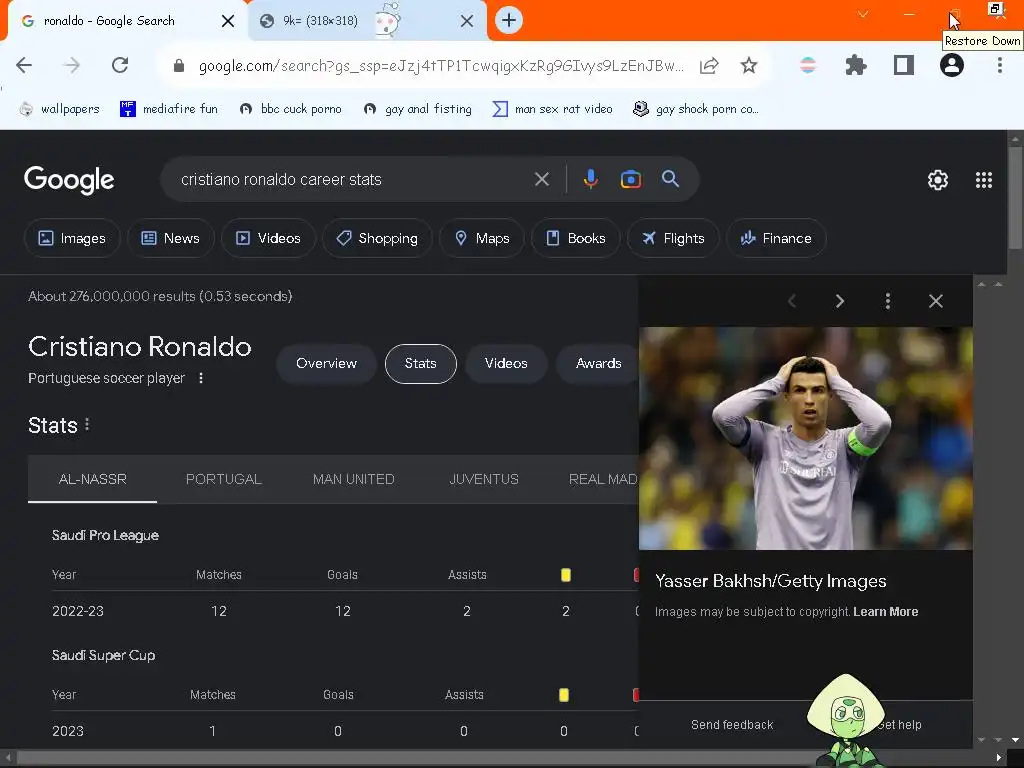Open the Chrome three-dot menu
Image resolution: width=1024 pixels, height=768 pixels.
(999, 65)
